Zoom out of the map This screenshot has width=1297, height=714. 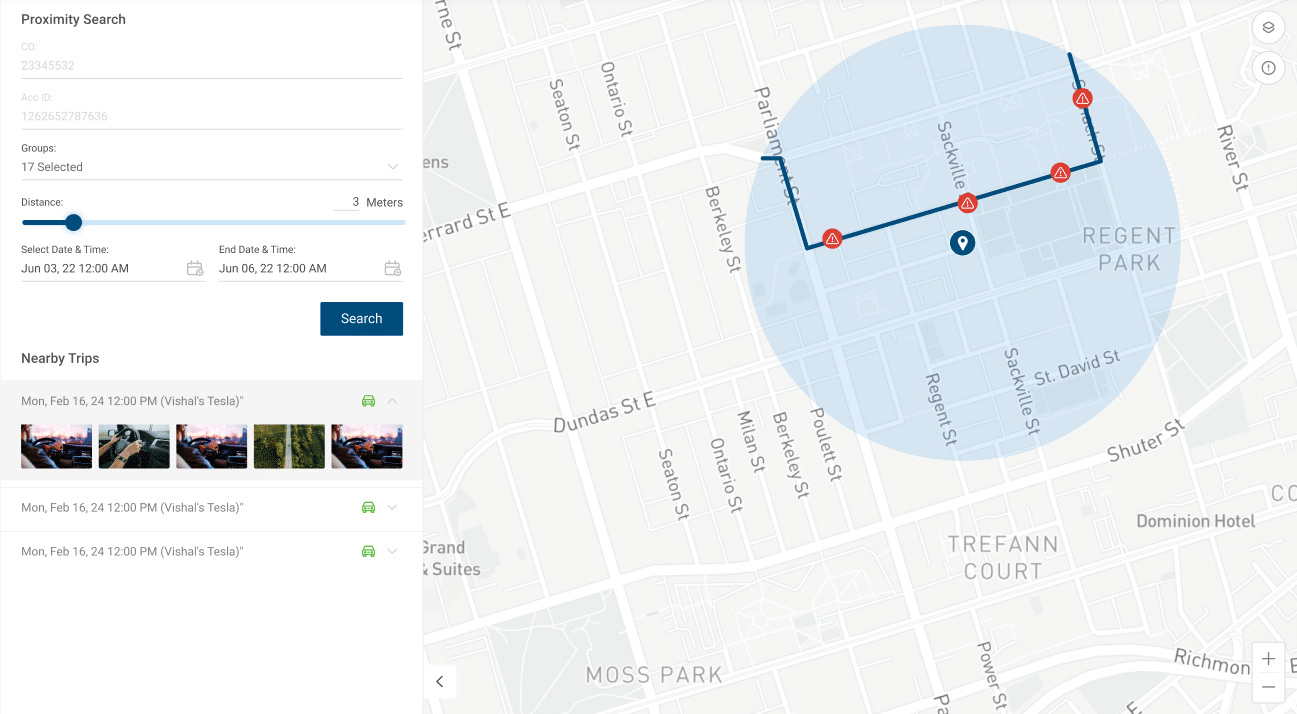pos(1268,687)
